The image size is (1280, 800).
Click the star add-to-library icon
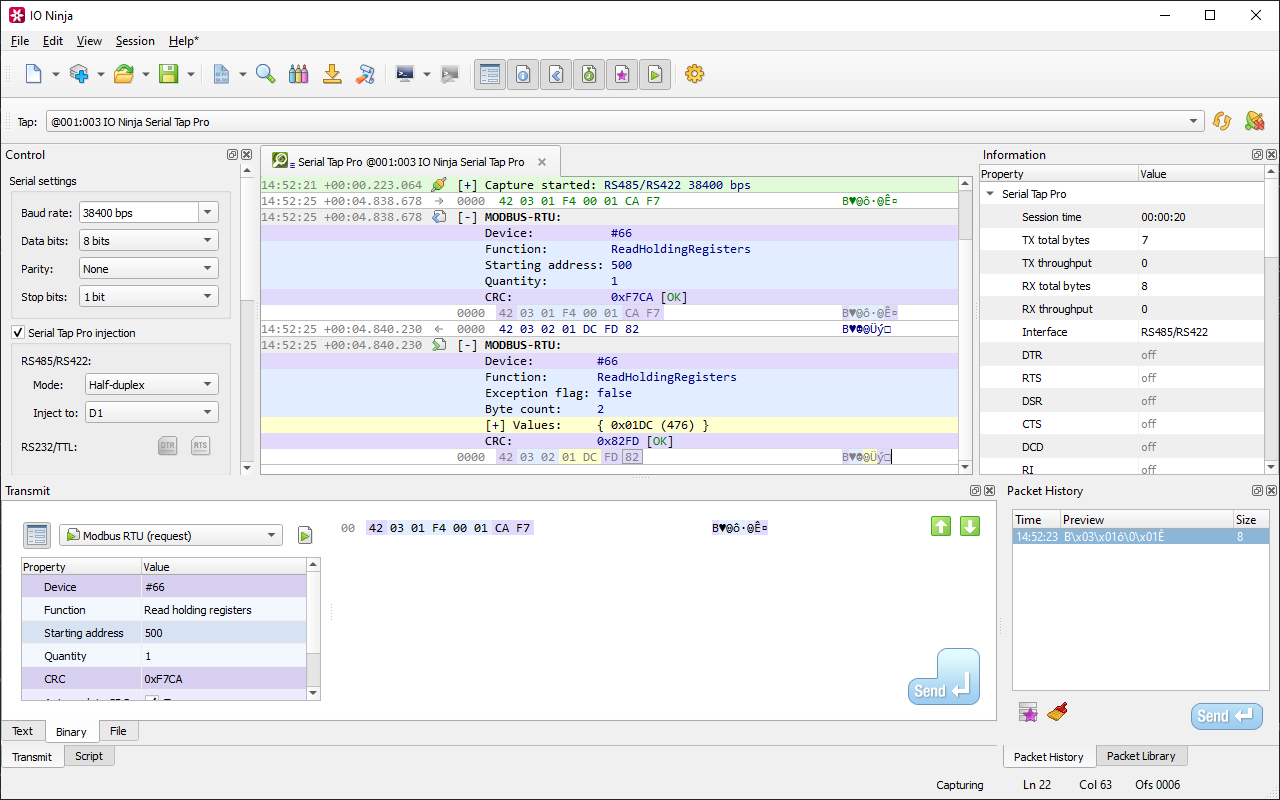coord(1028,712)
